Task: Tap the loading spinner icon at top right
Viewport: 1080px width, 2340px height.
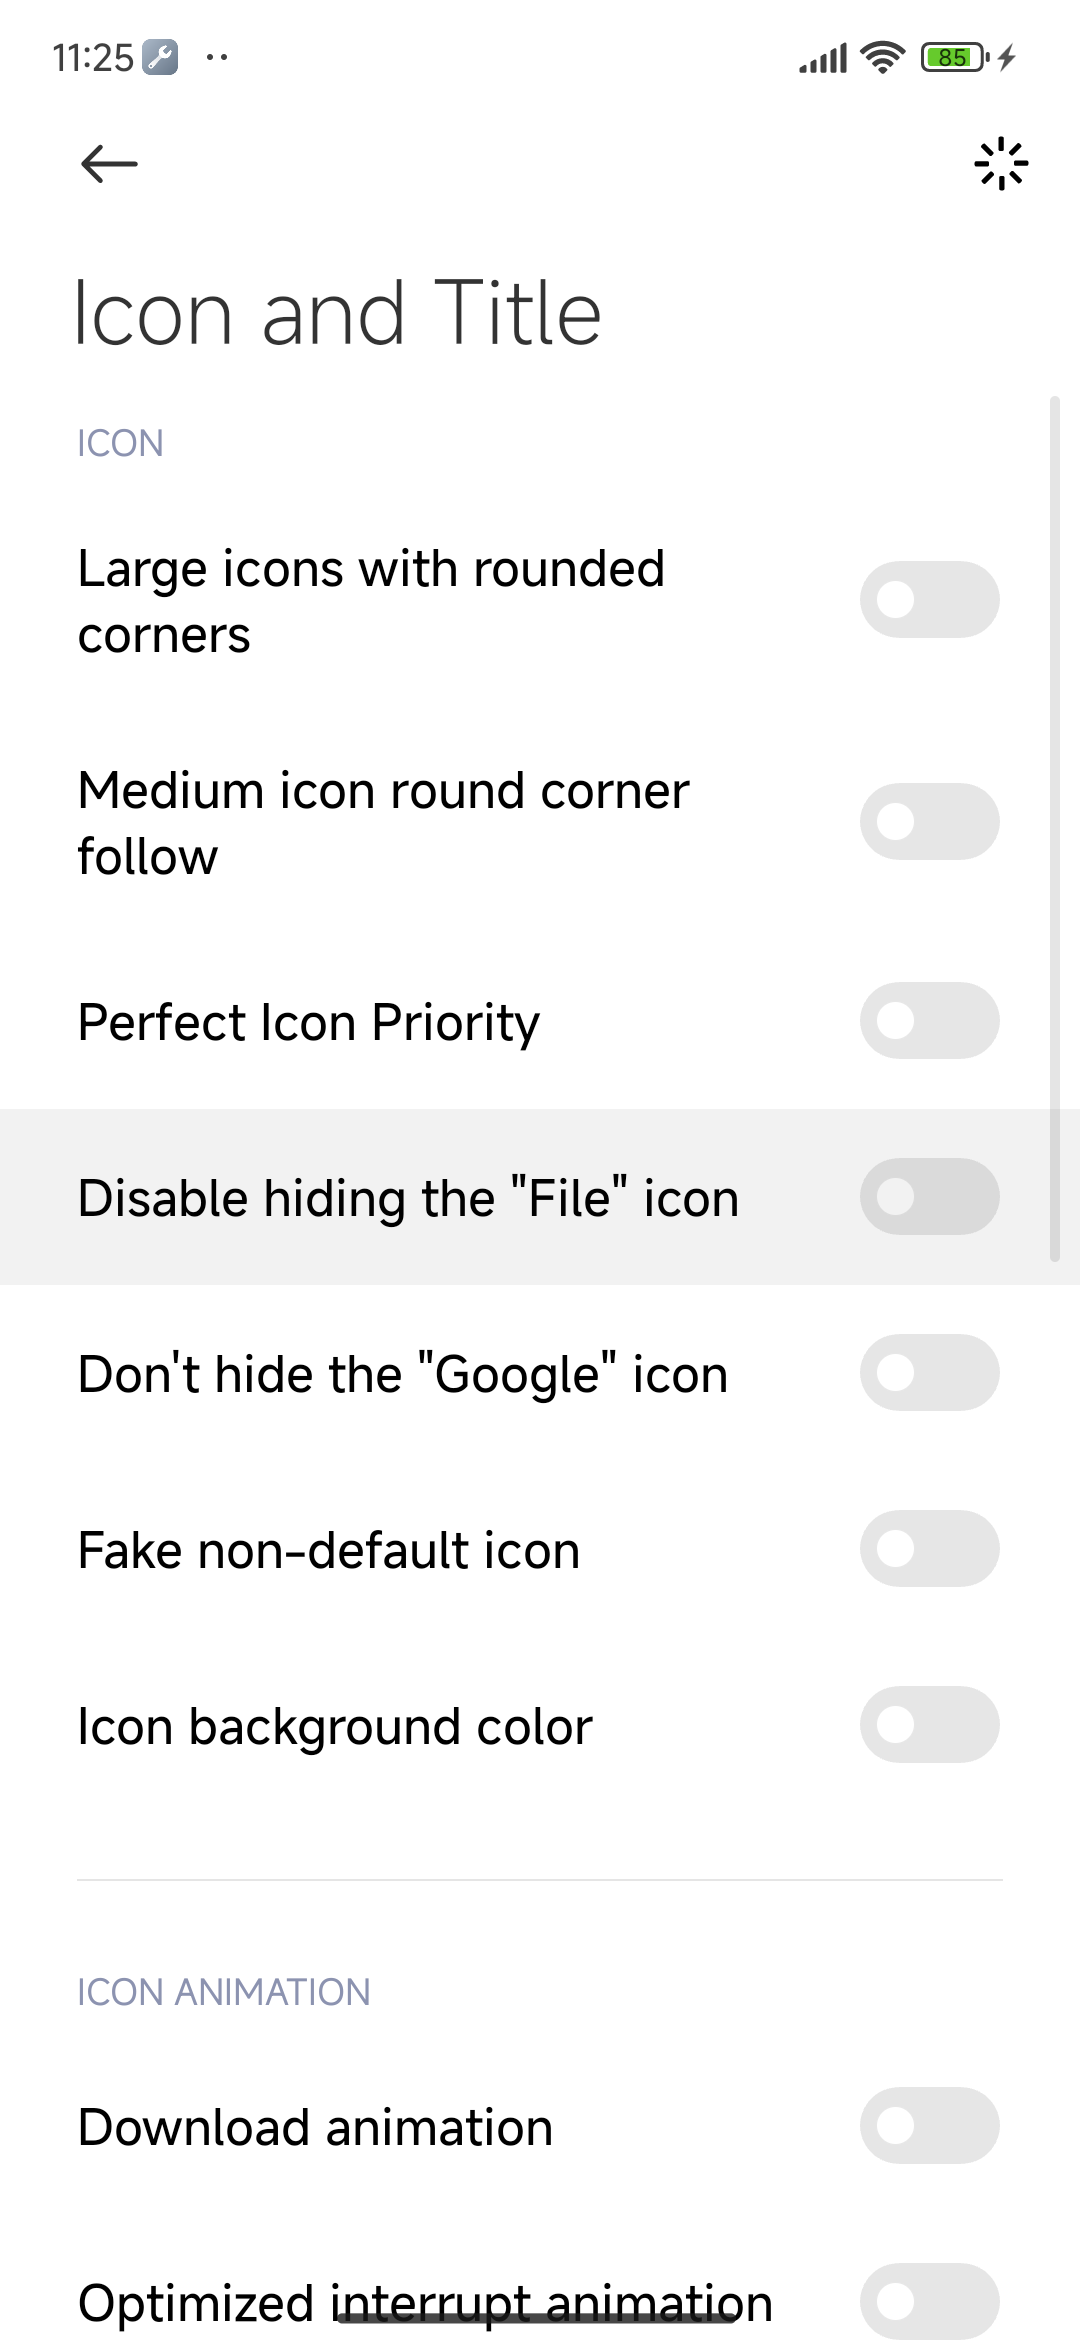Action: tap(1001, 164)
